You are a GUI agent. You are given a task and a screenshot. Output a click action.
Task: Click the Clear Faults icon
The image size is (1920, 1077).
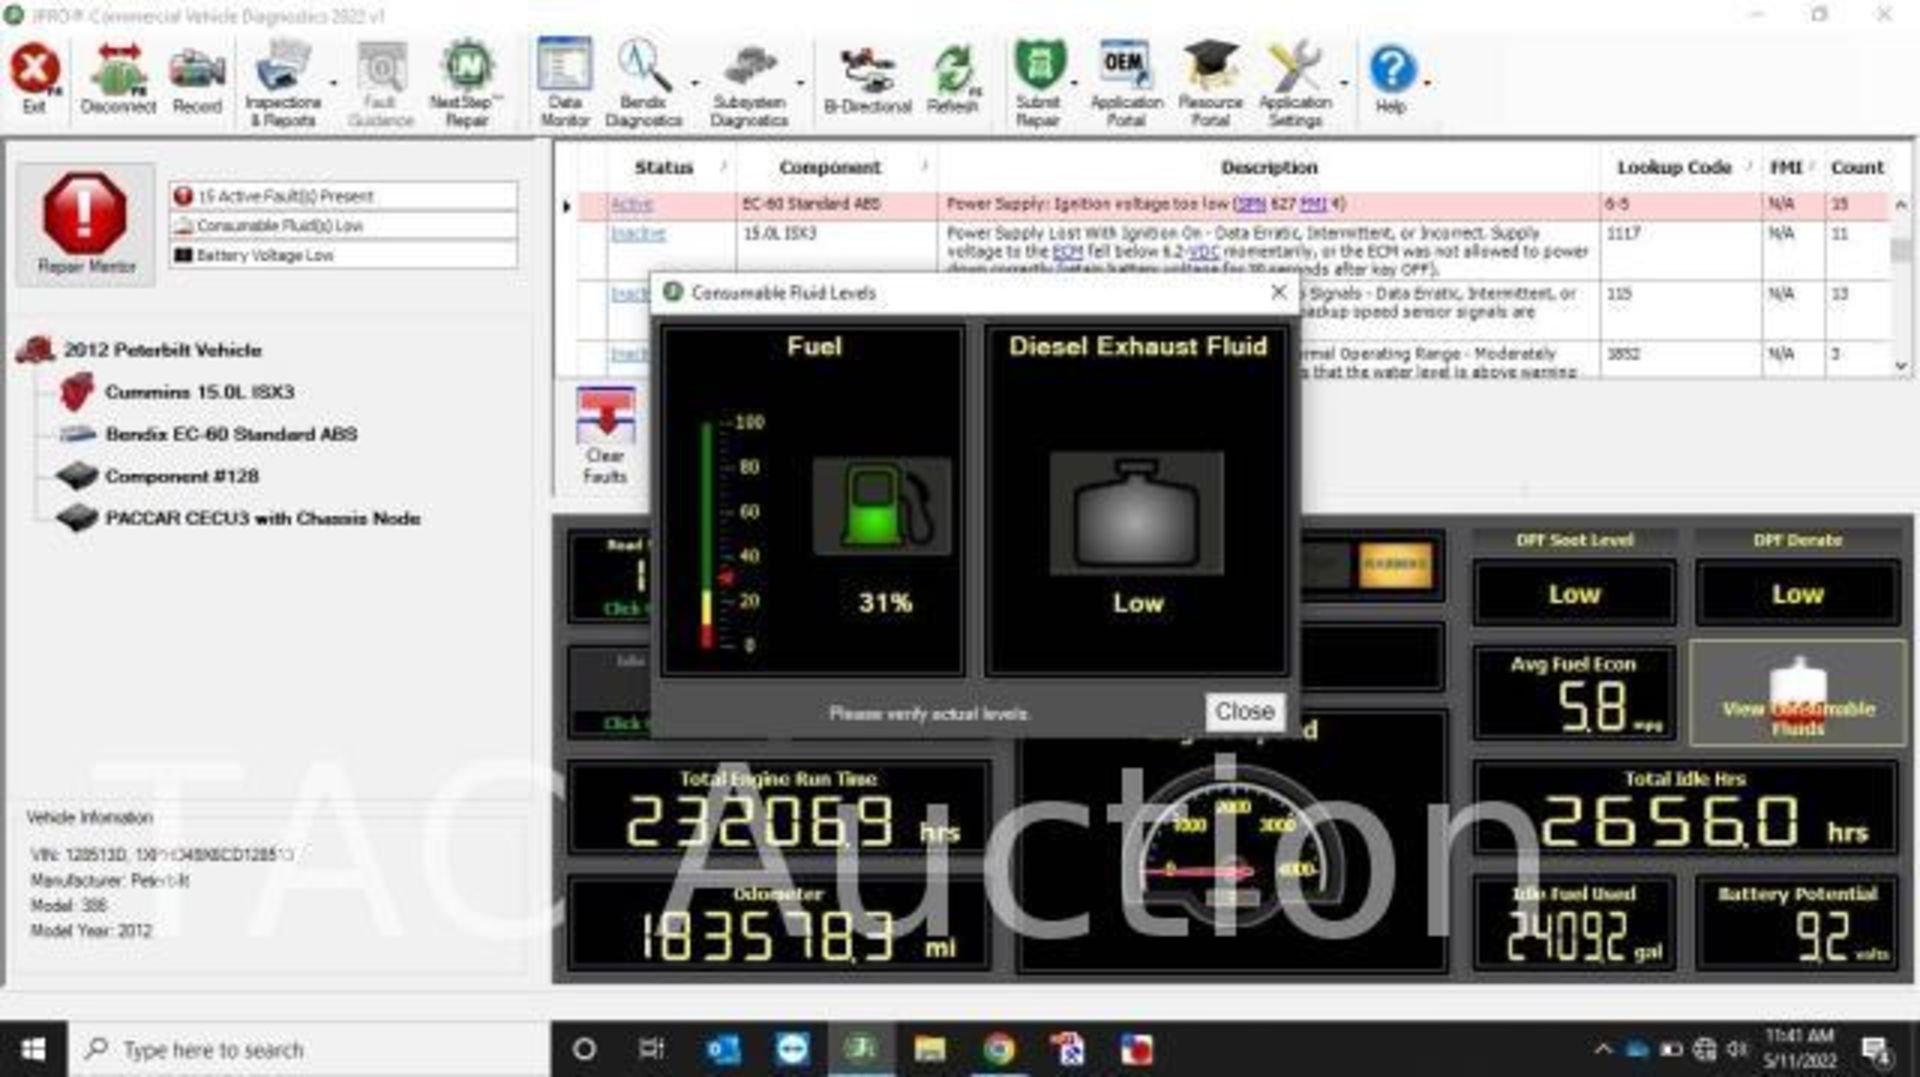pos(605,436)
